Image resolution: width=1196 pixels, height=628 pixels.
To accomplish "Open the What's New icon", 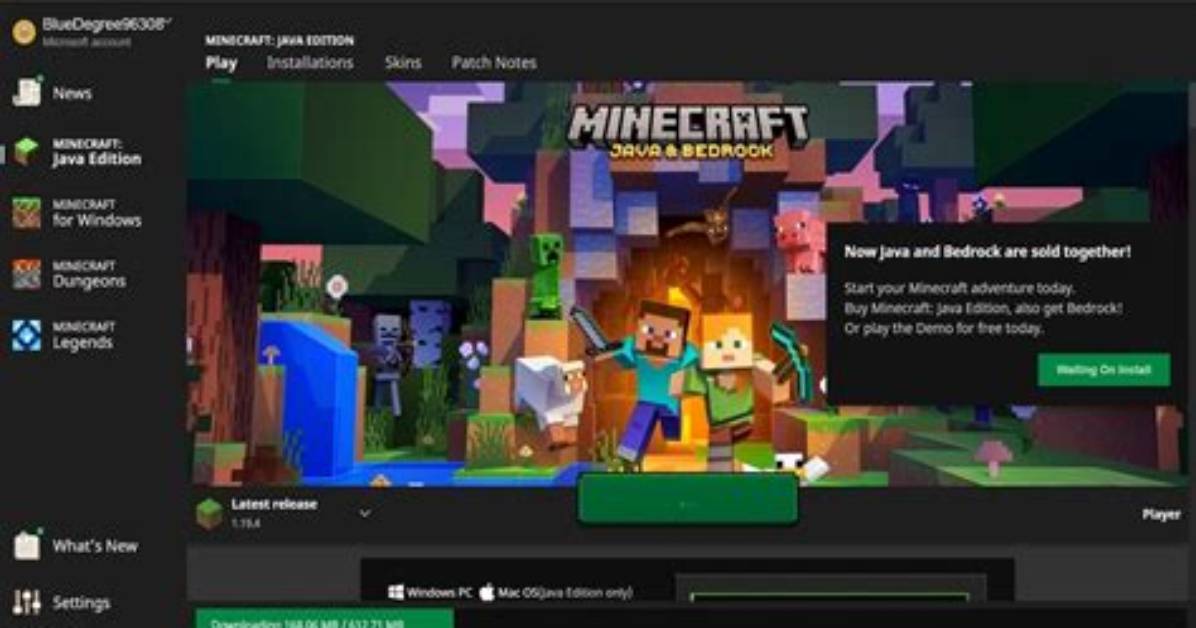I will tap(27, 545).
